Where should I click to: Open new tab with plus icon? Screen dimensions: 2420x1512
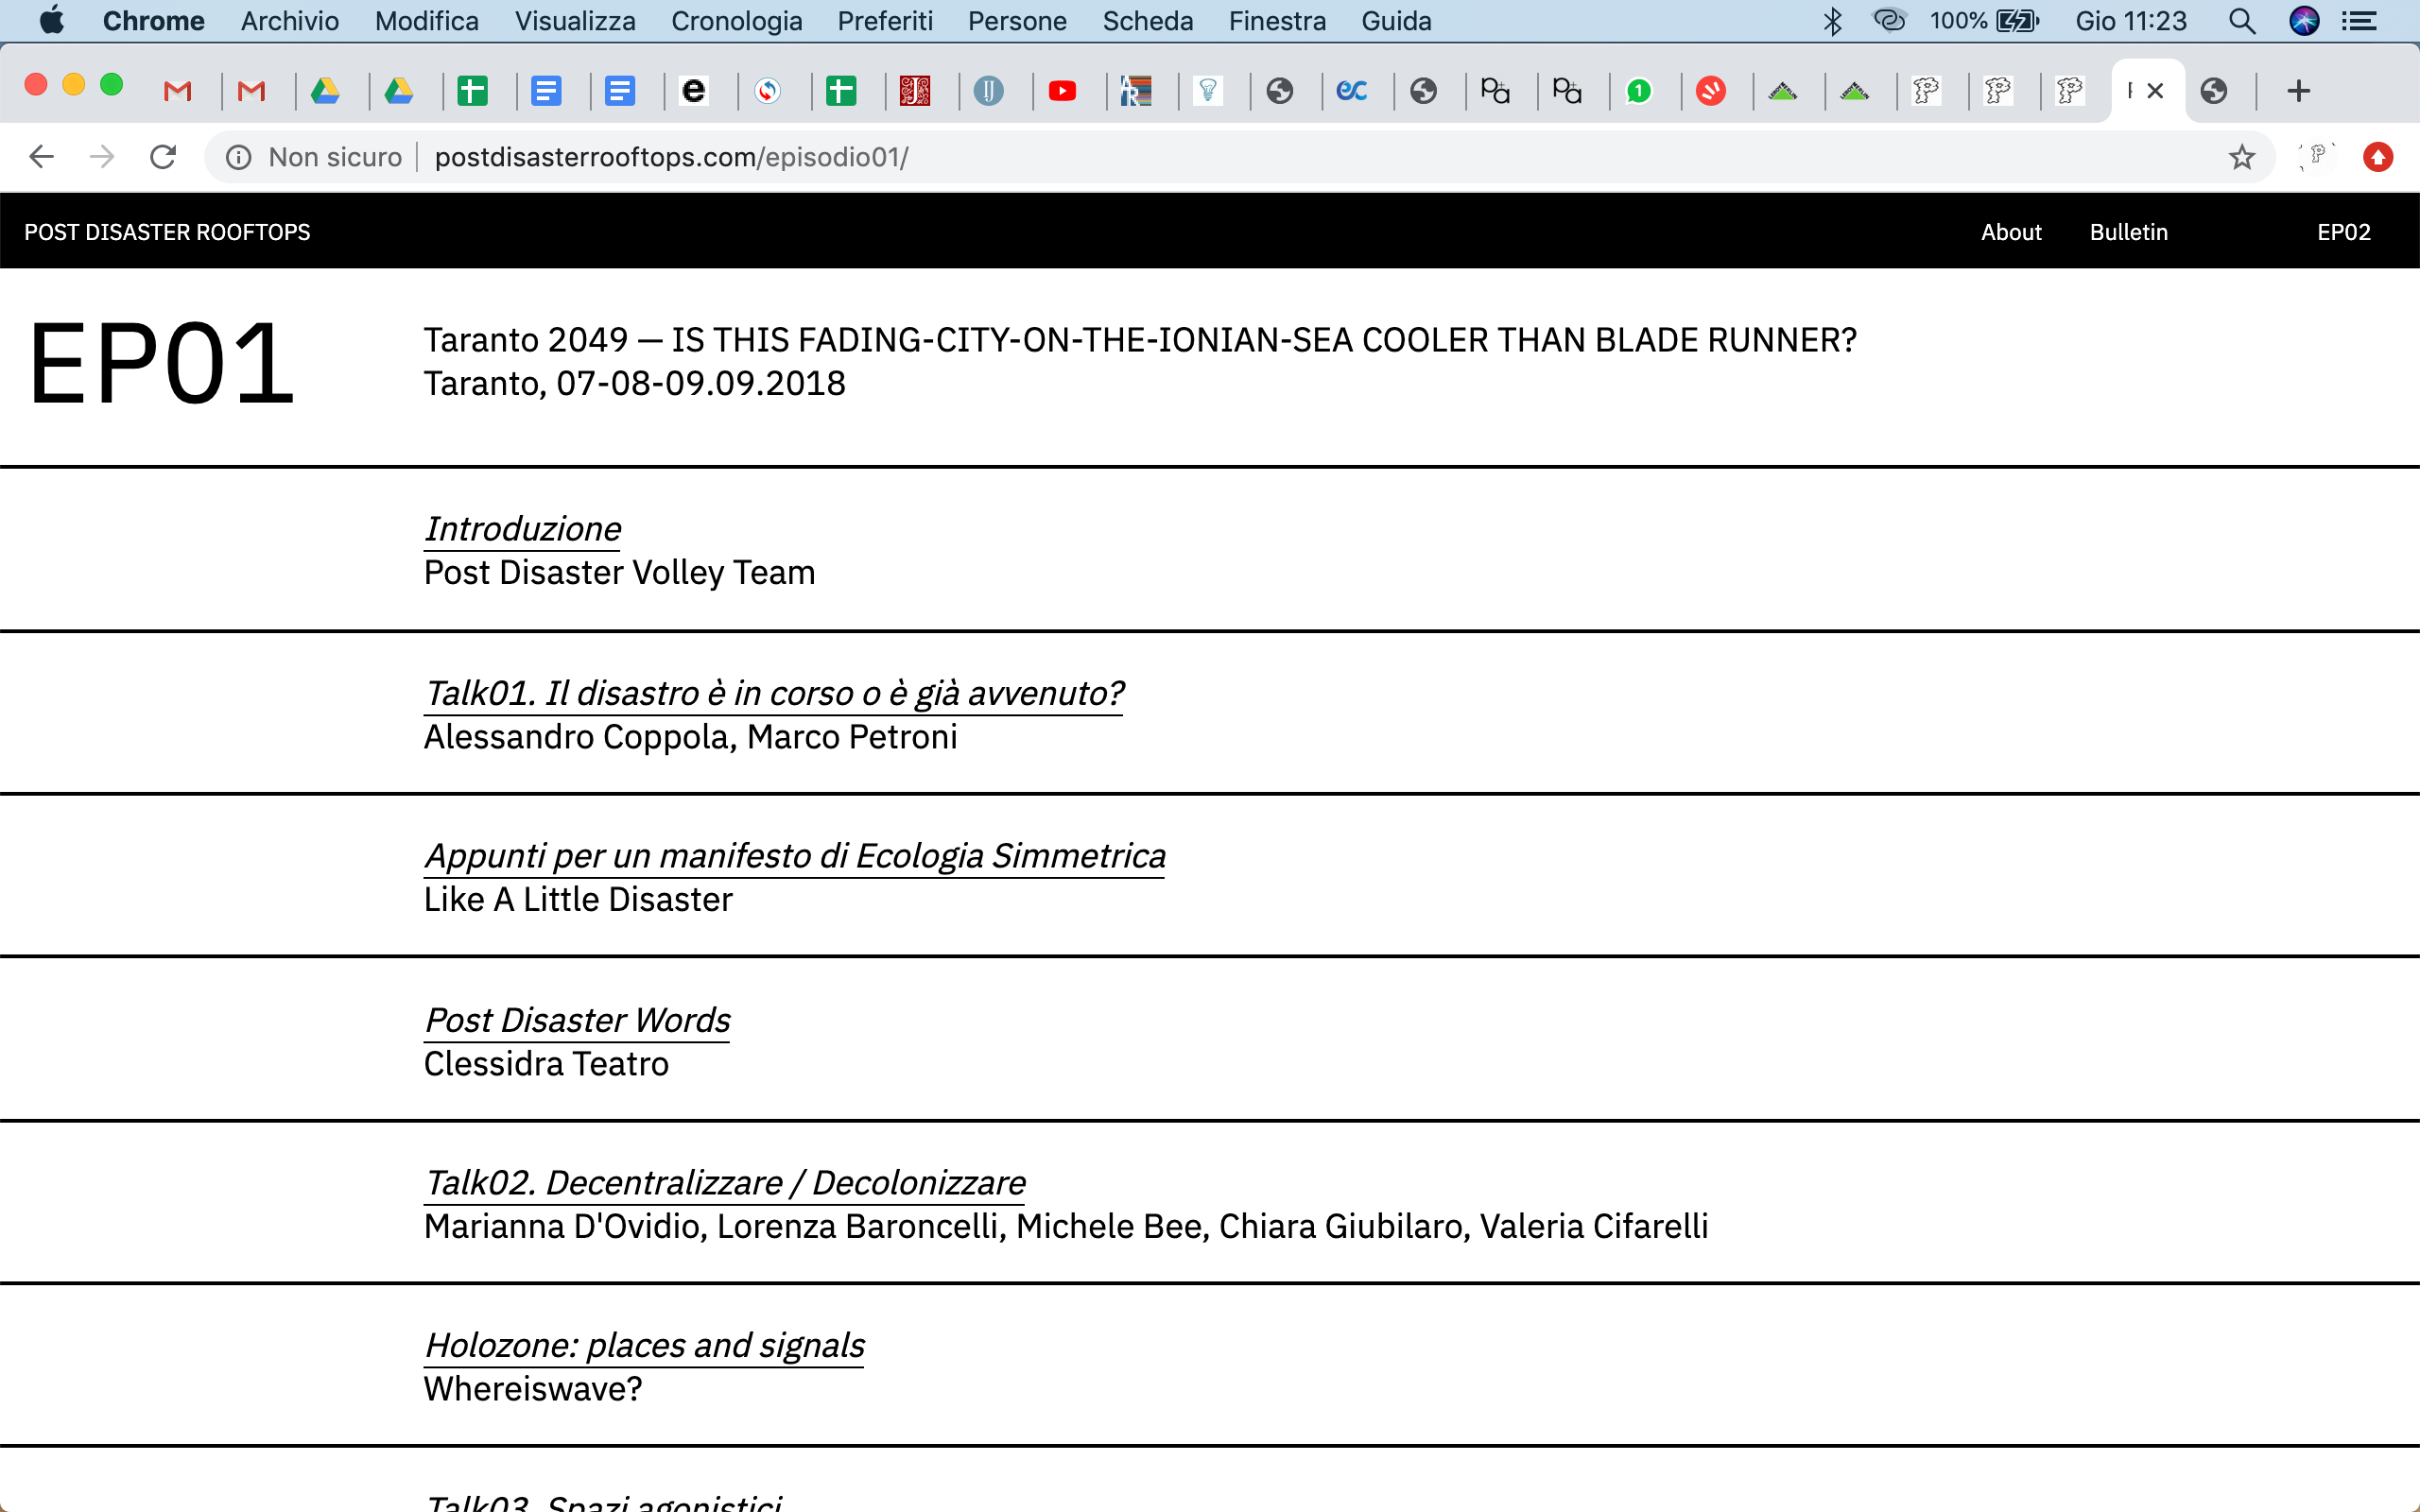pos(2298,91)
